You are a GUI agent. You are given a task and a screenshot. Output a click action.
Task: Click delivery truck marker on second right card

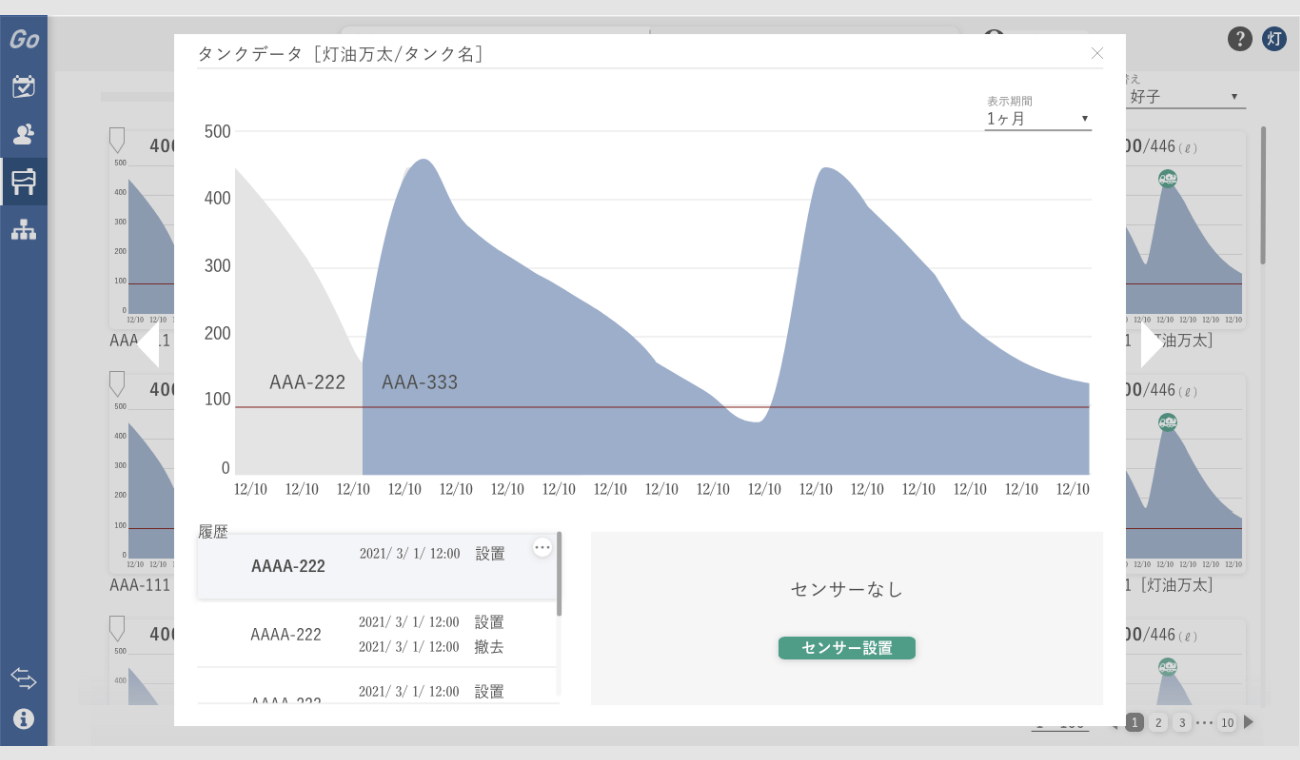point(1168,422)
